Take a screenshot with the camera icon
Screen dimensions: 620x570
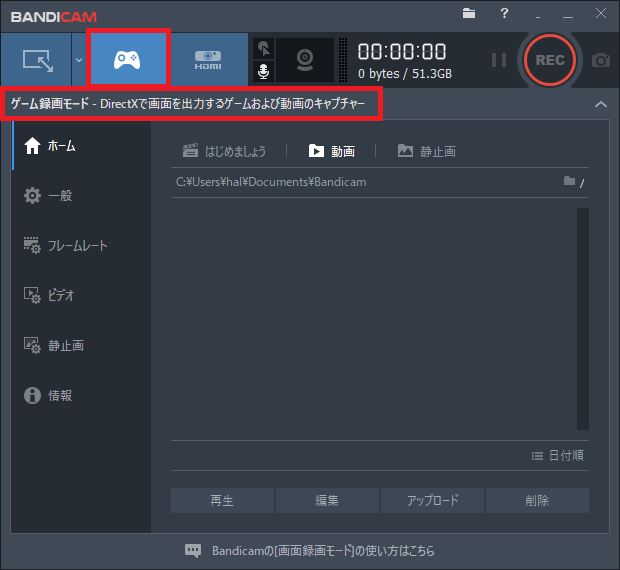[x=601, y=60]
